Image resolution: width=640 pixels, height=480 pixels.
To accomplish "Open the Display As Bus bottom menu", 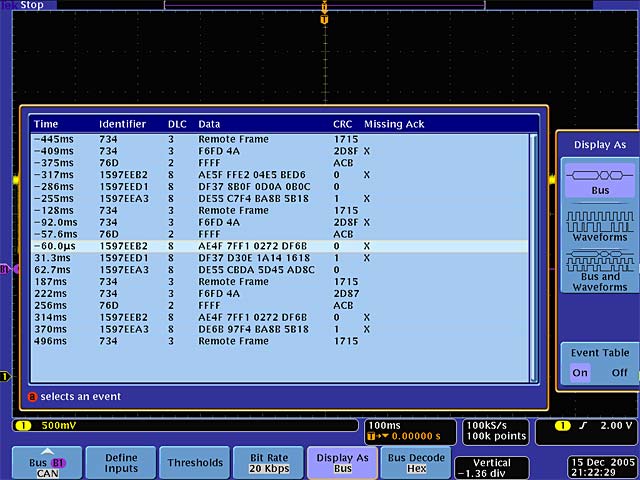I will [x=342, y=462].
